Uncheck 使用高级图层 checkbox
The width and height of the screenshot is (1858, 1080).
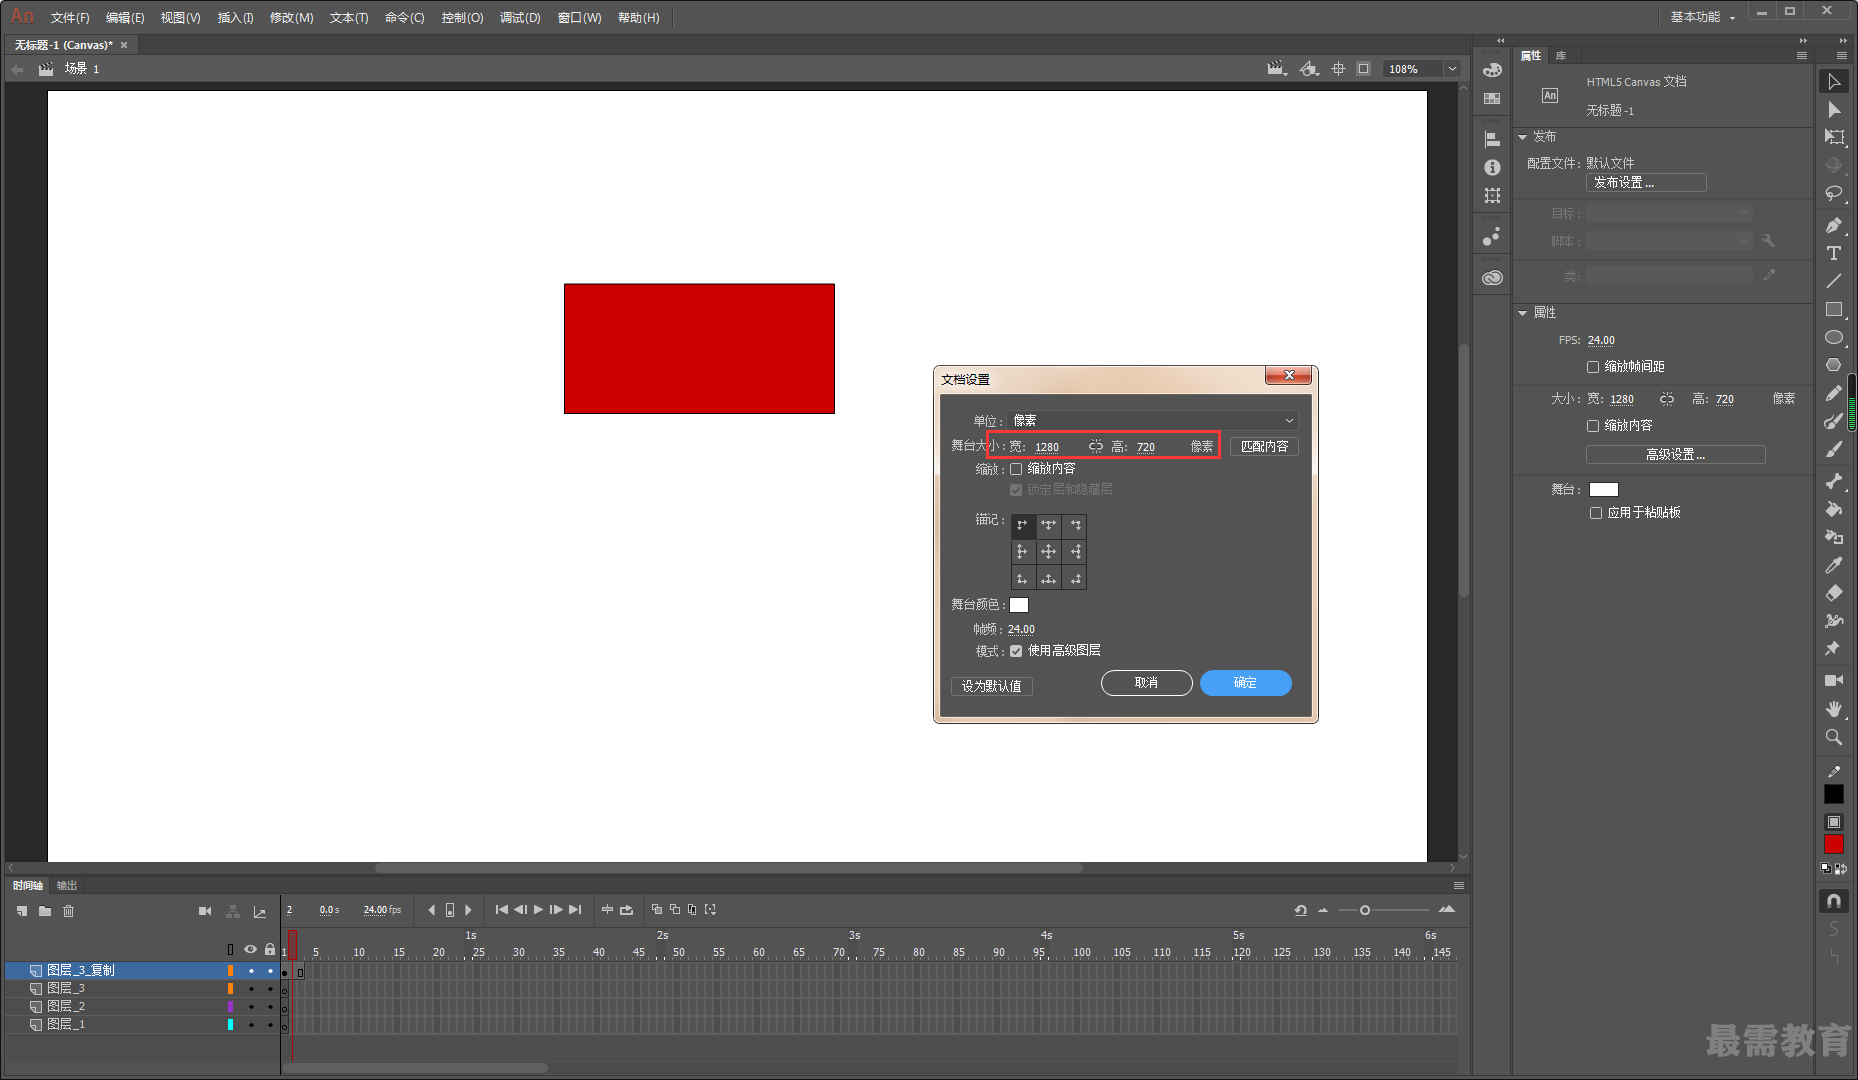[1016, 651]
